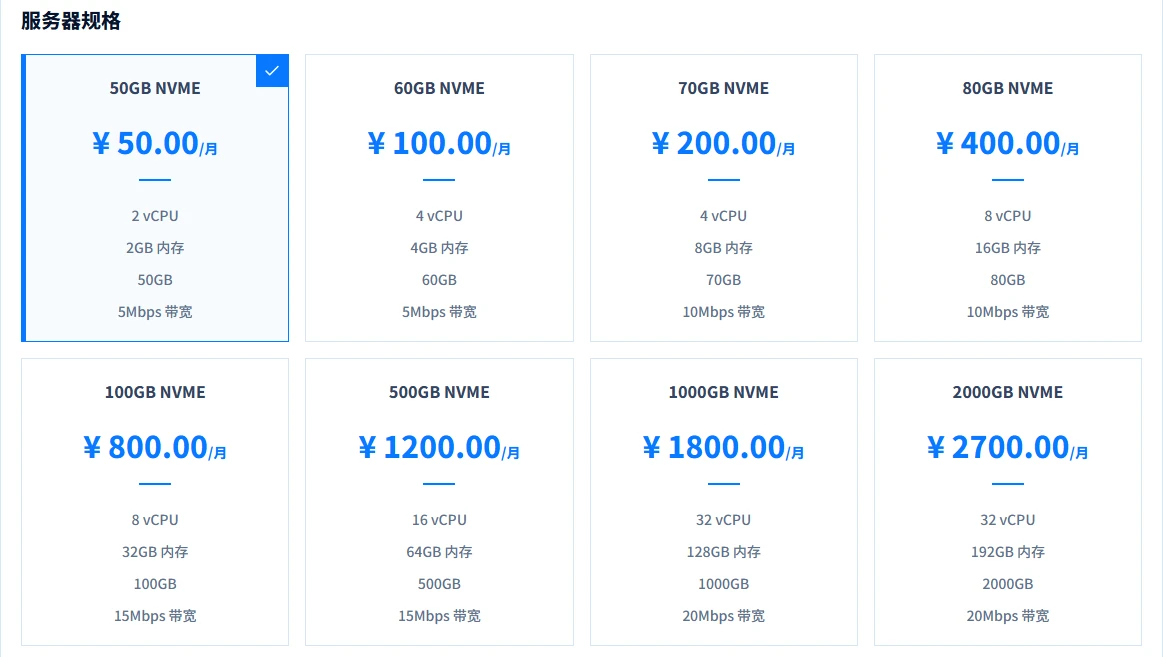Click the ¥ 200.00 monthly price

point(724,143)
